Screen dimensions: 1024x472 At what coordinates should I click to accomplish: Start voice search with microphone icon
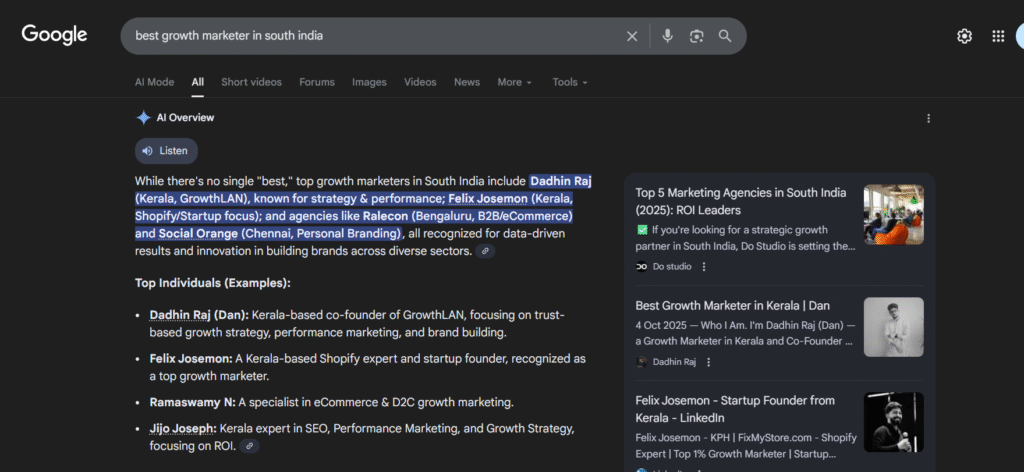coord(667,36)
